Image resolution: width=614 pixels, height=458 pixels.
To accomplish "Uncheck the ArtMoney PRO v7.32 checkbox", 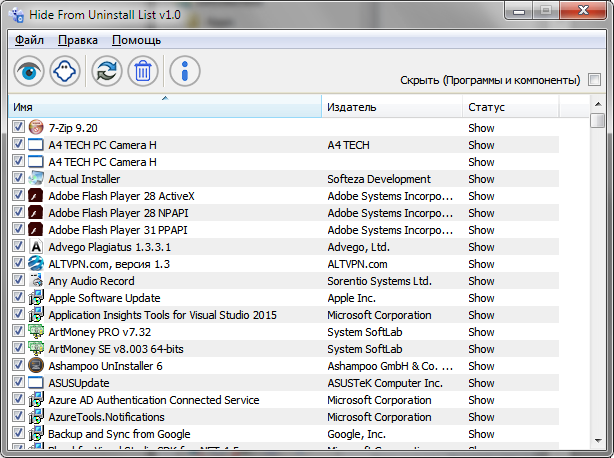I will 18,331.
